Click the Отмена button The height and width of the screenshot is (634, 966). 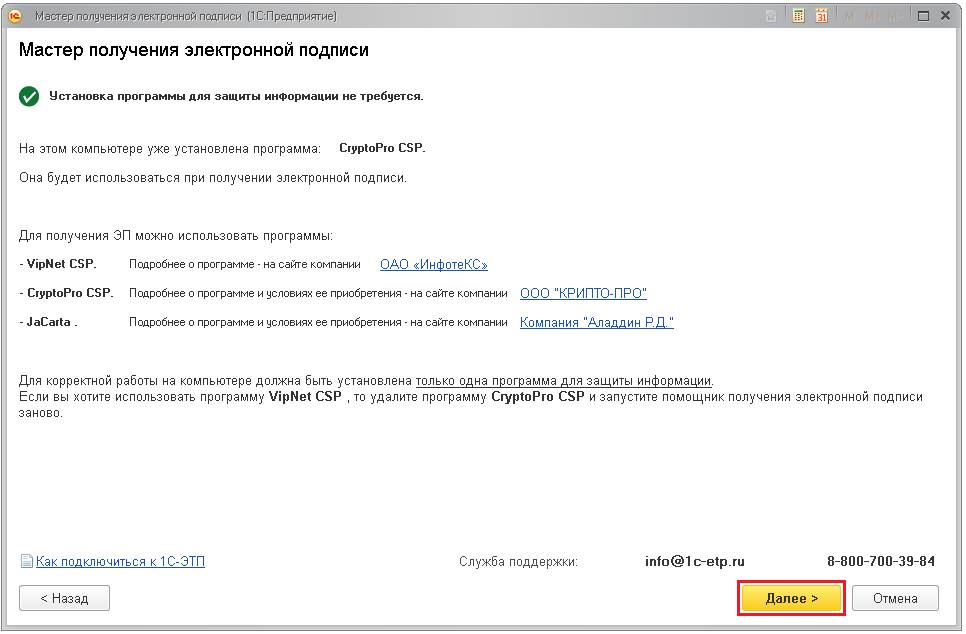coord(895,598)
